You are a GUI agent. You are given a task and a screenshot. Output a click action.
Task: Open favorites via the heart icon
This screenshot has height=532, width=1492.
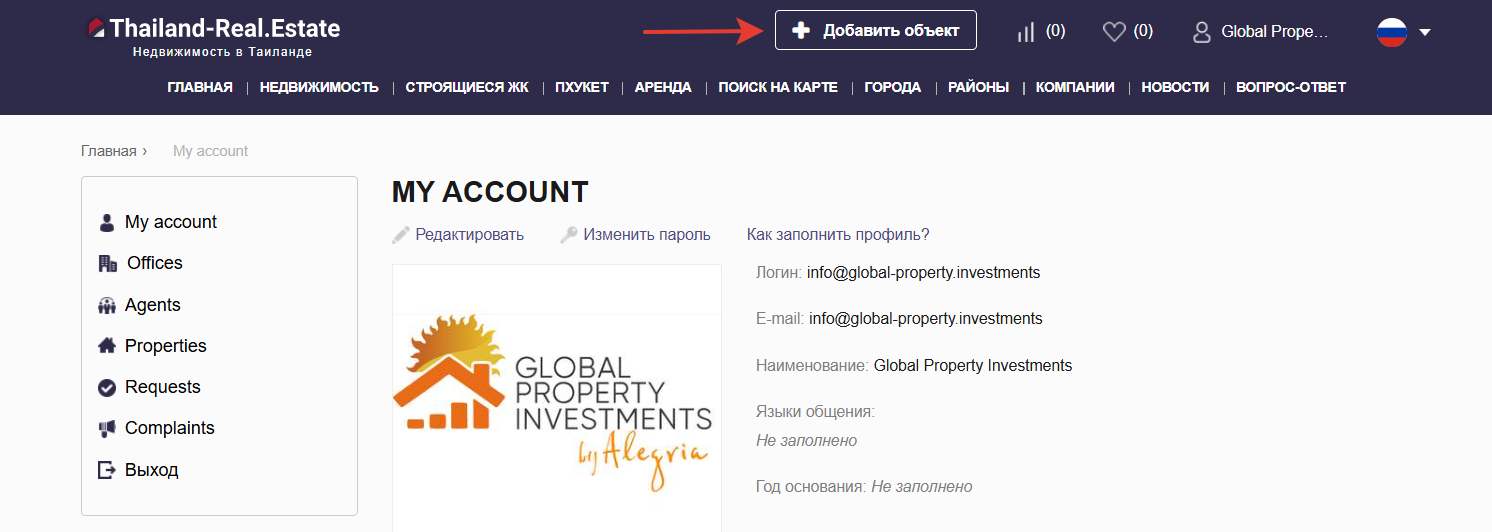tap(1114, 32)
